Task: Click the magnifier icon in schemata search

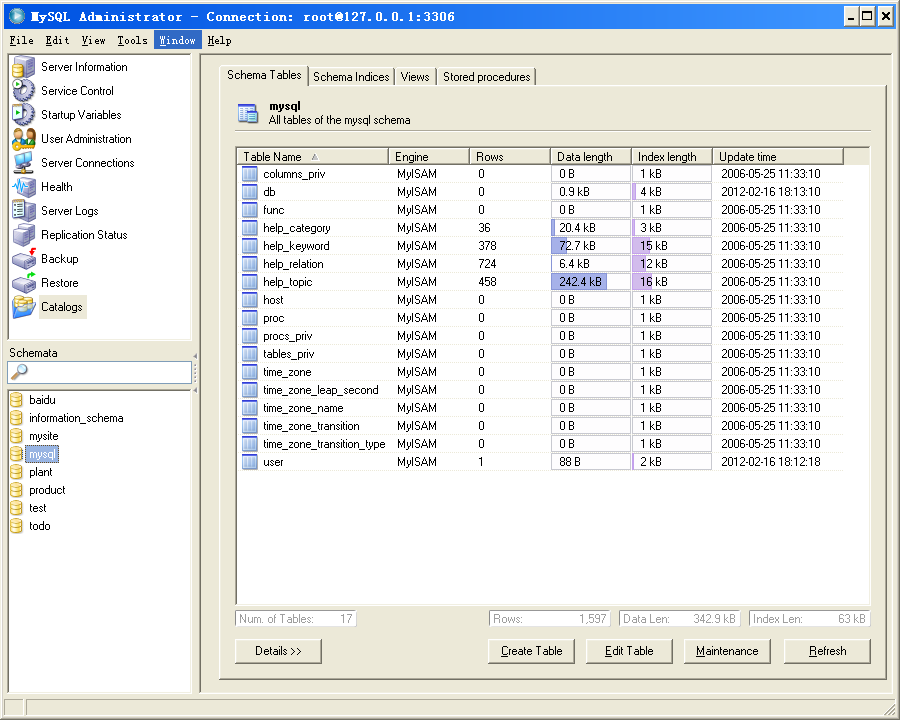Action: (x=19, y=372)
